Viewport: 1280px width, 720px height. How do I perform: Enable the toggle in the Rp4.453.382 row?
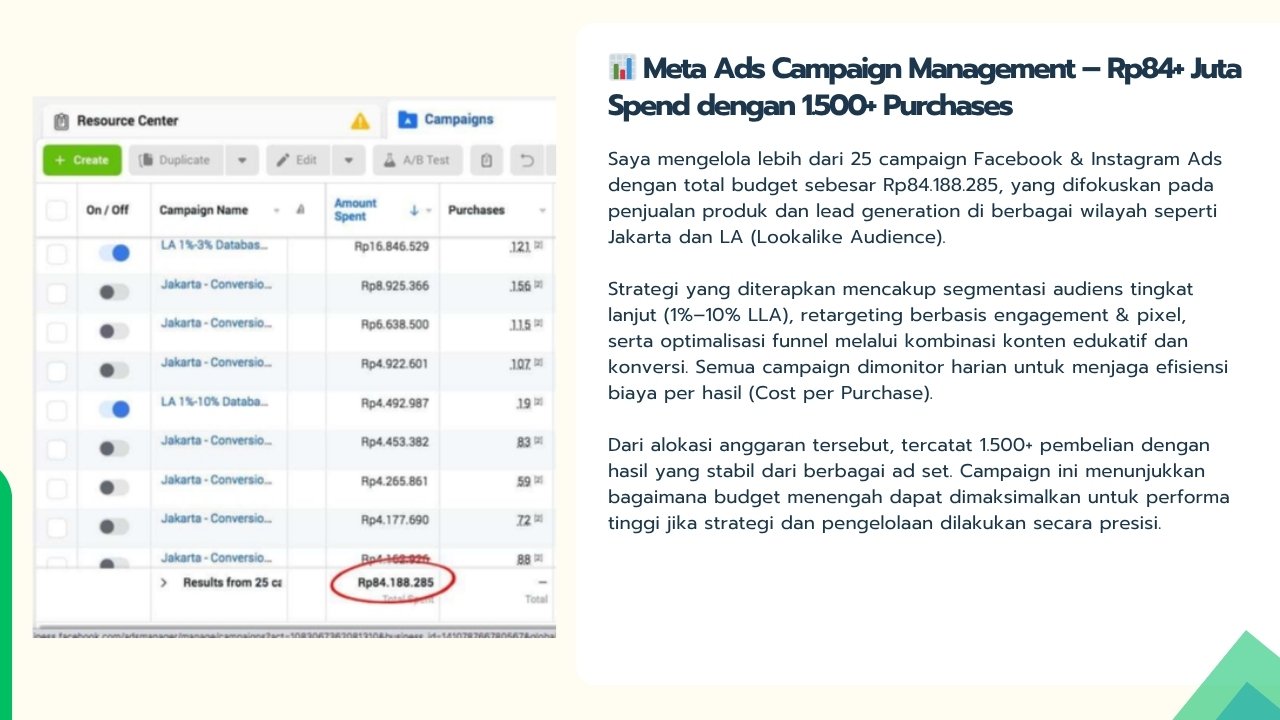(x=114, y=448)
